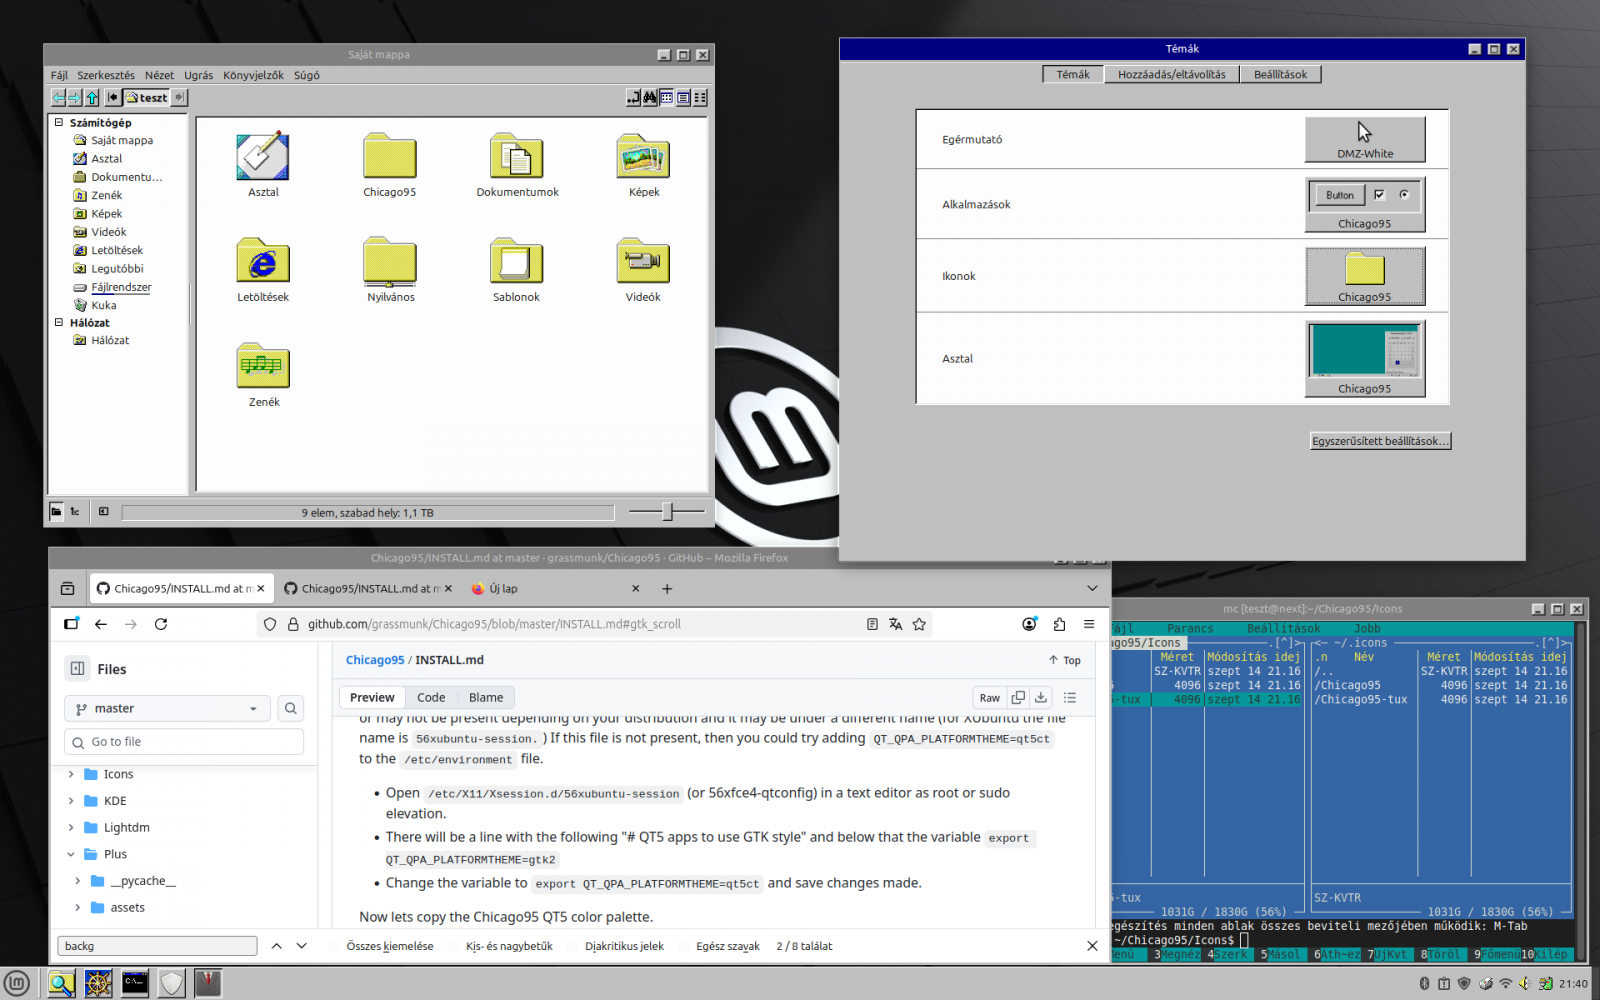Open the Chicago95 application theme button
This screenshot has height=1000, width=1600.
1365,205
